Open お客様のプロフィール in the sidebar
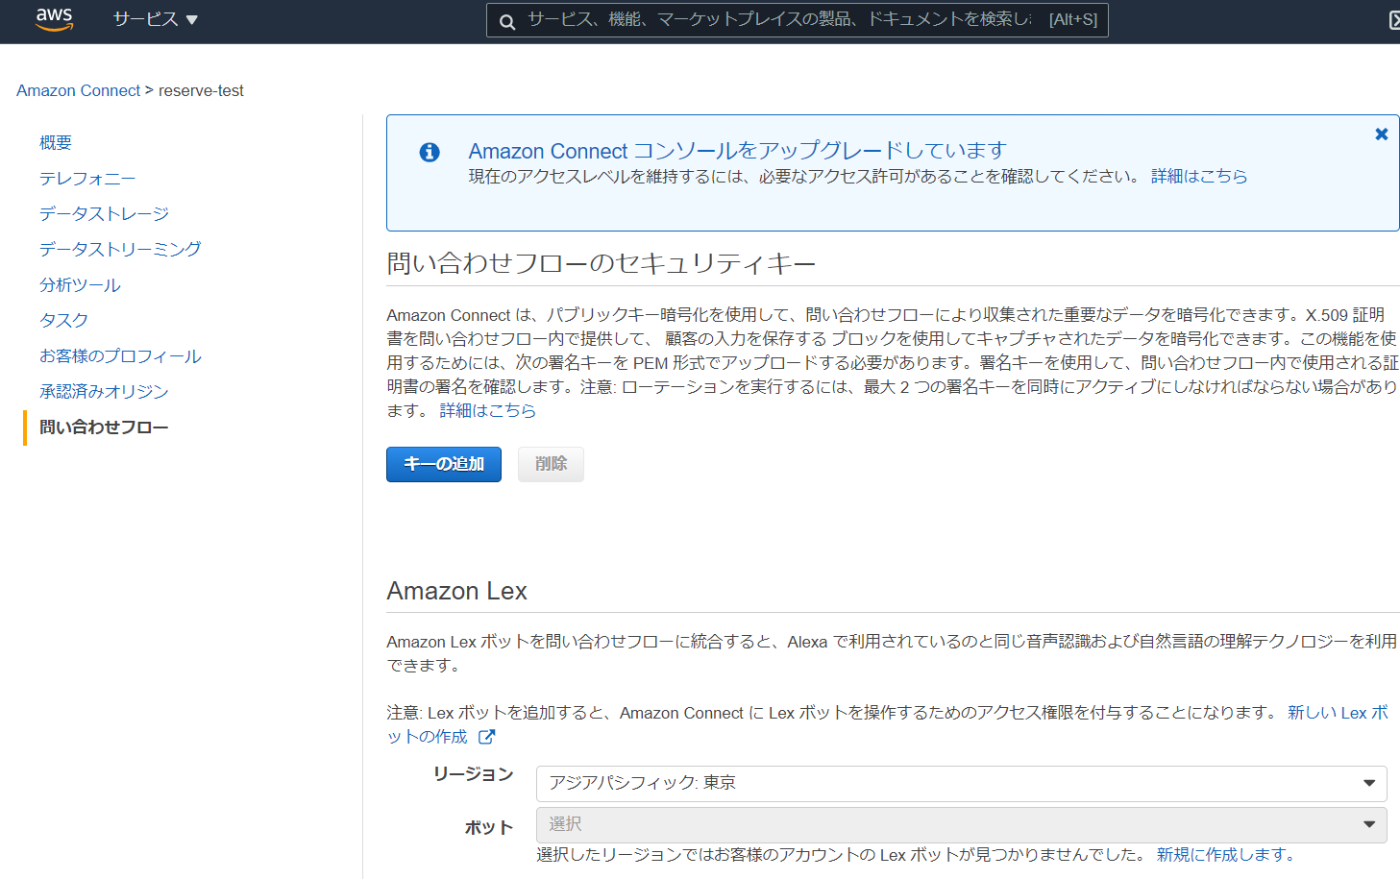Viewport: 1400px width, 879px height. point(120,356)
